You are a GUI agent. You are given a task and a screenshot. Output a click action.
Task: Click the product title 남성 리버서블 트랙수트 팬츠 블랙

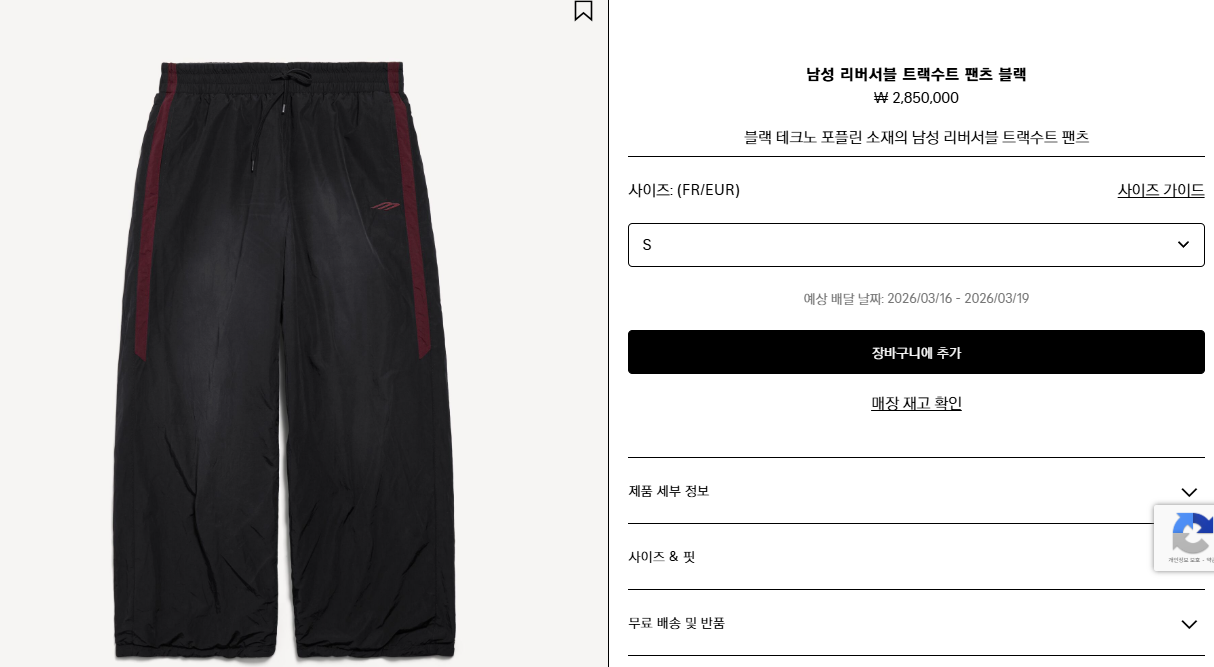click(x=916, y=74)
